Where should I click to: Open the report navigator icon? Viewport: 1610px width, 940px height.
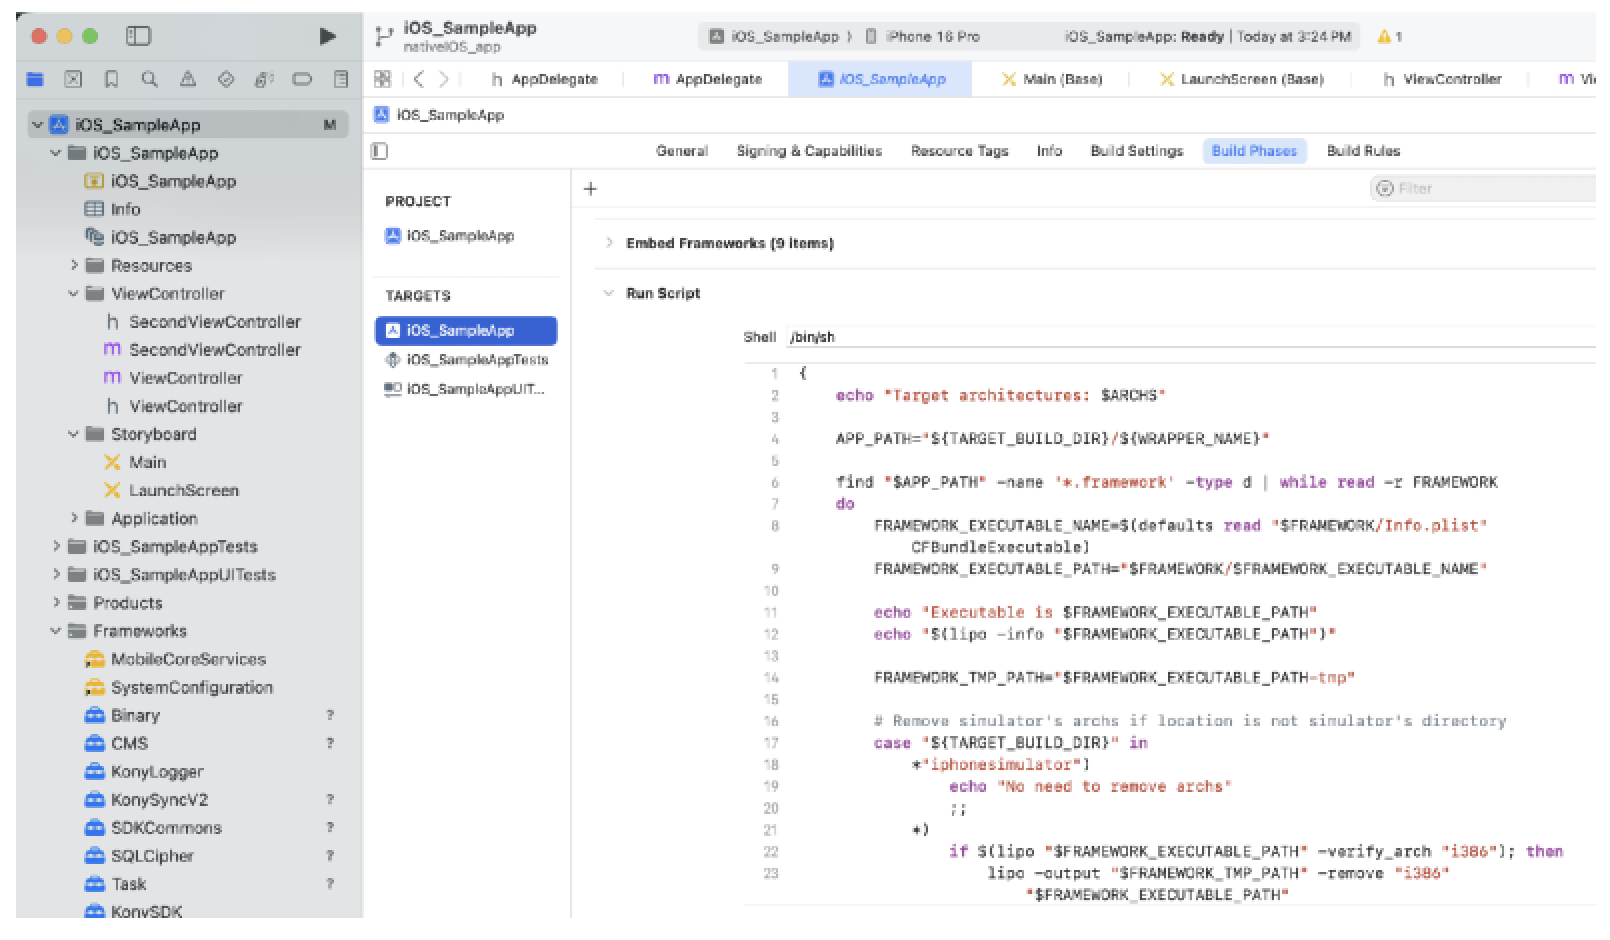tap(341, 79)
